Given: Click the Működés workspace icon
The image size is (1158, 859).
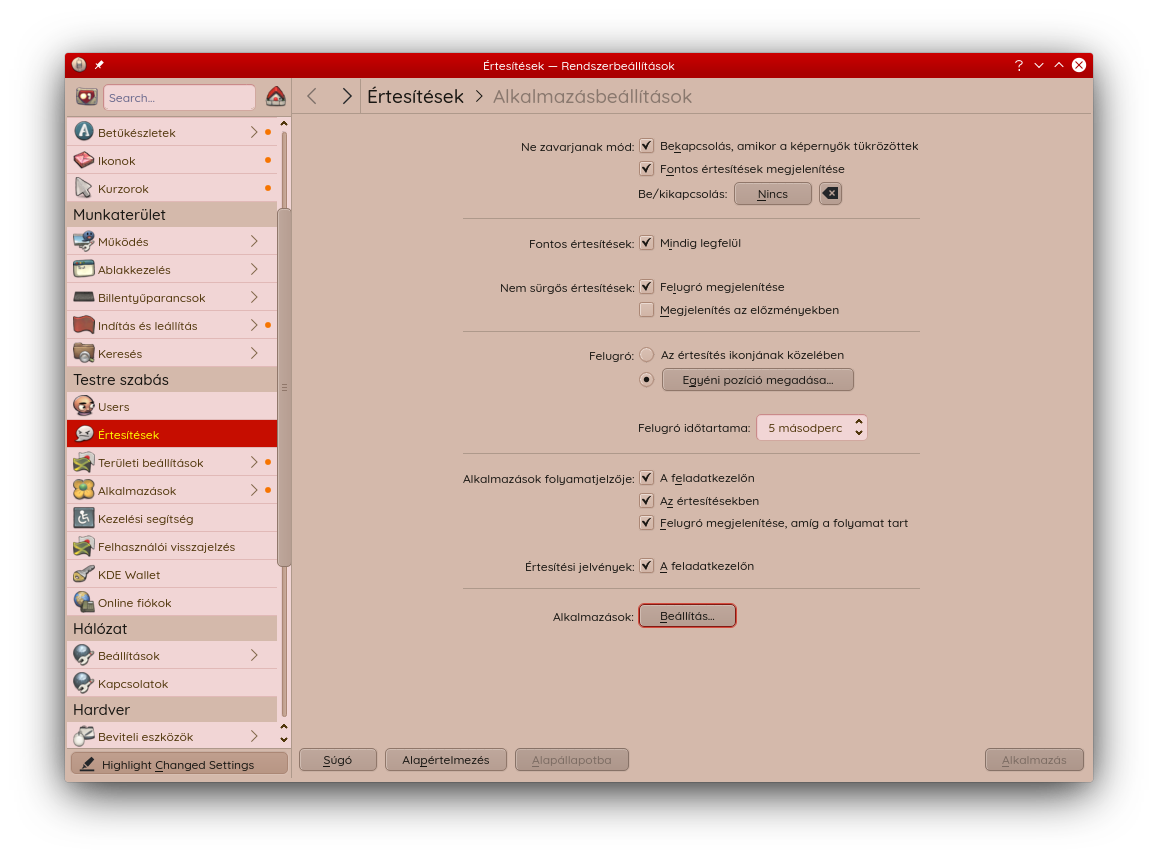Looking at the screenshot, I should point(83,241).
